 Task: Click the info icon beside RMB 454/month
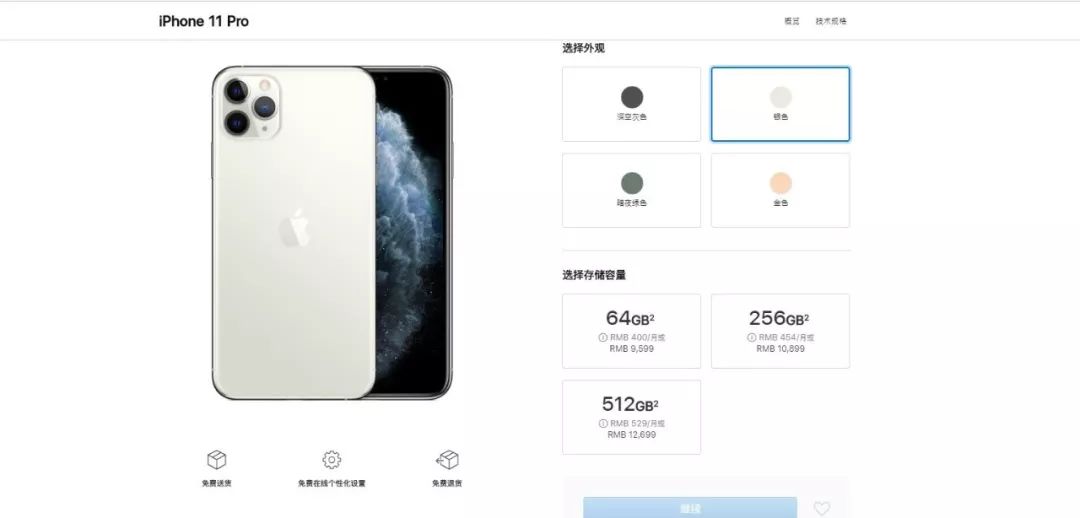[751, 338]
